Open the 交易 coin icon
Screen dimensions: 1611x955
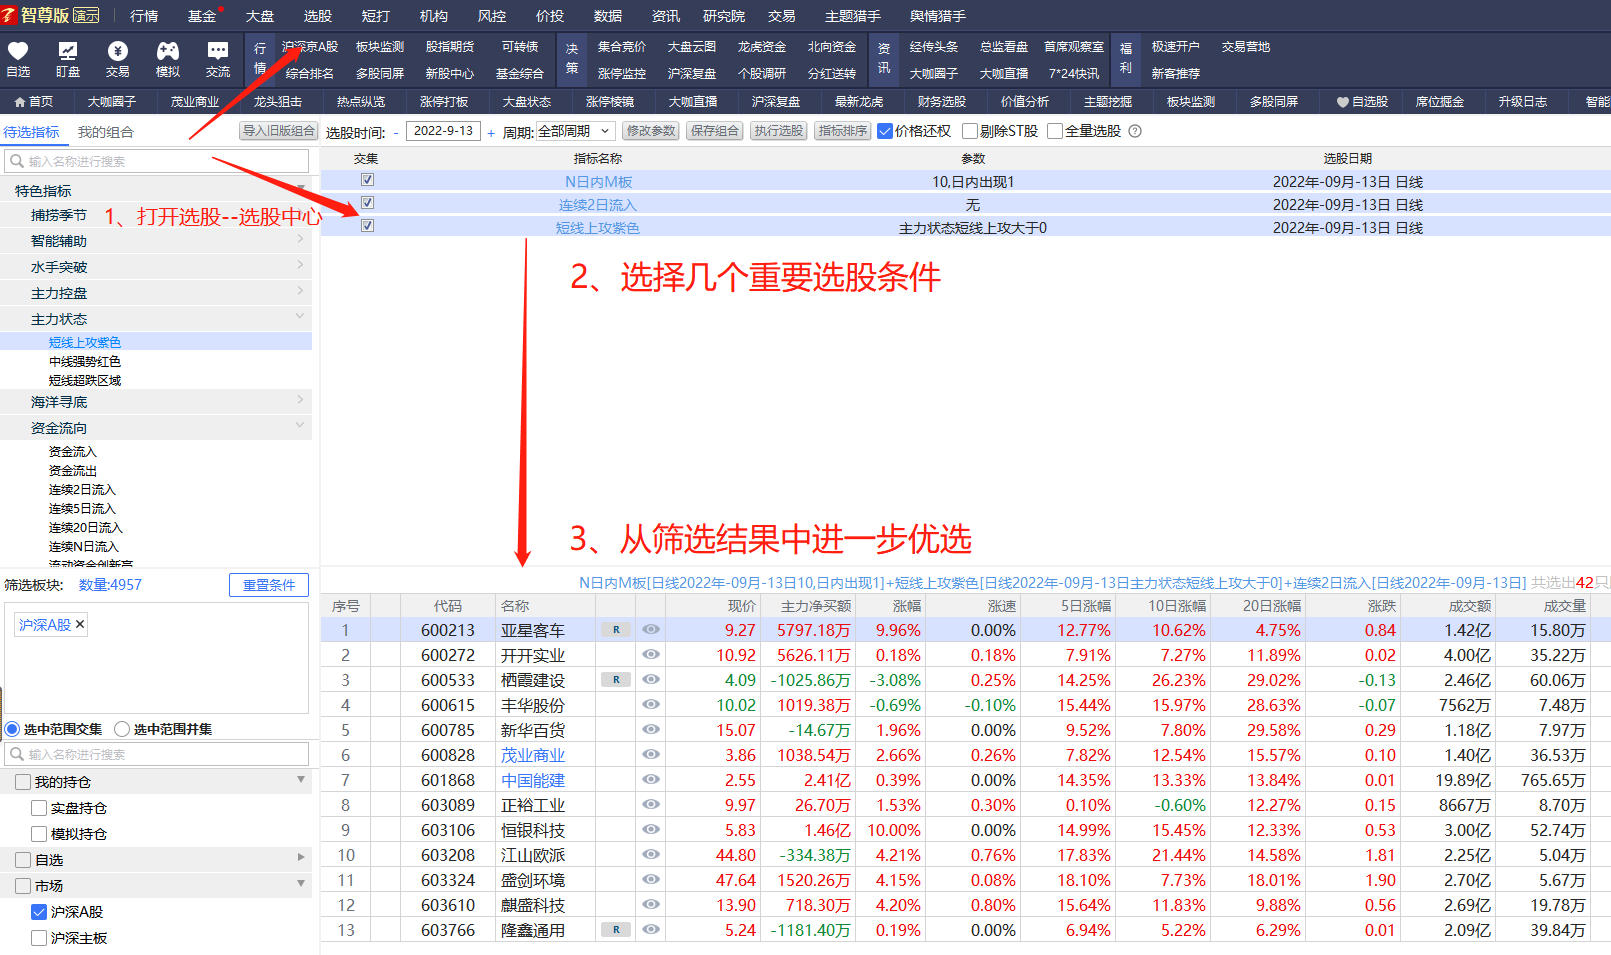pyautogui.click(x=118, y=50)
